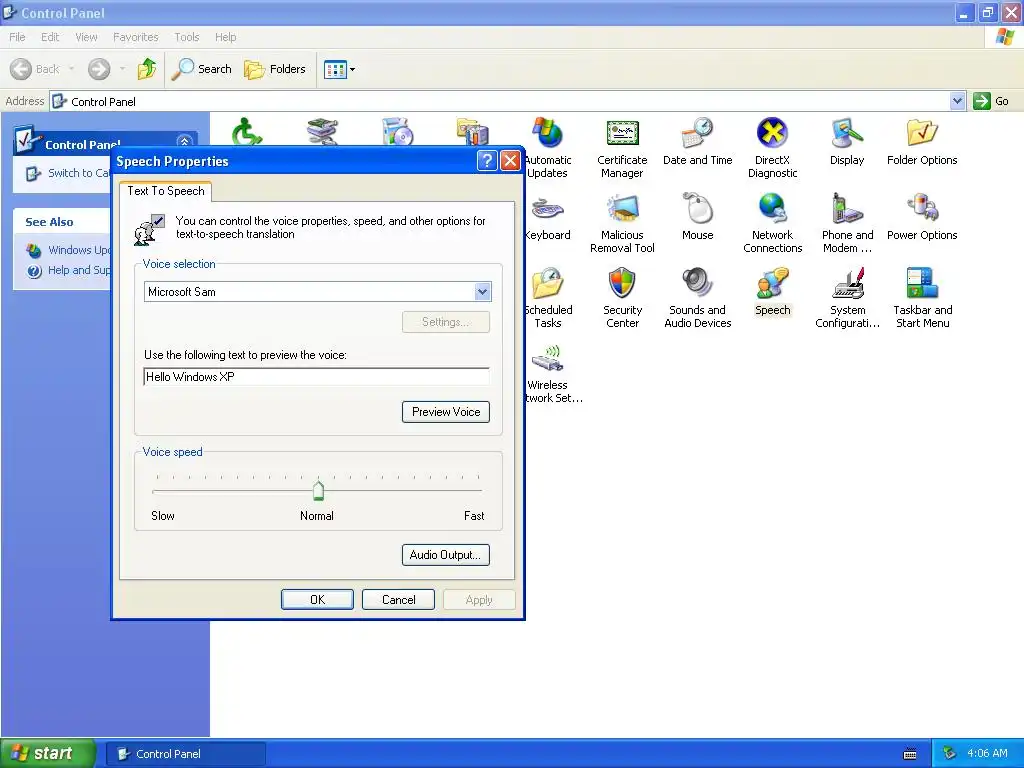1024x768 pixels.
Task: Open Forward button history dropdown arrow
Action: (x=122, y=69)
